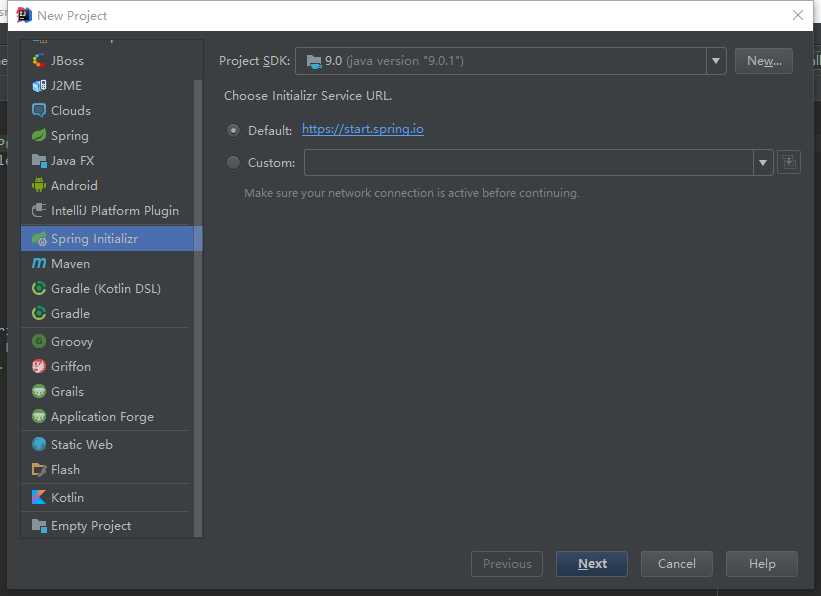Screen dimensions: 821x596
Task: Click the IntelliJ Platform Plugin label text
Action: pyautogui.click(x=115, y=211)
